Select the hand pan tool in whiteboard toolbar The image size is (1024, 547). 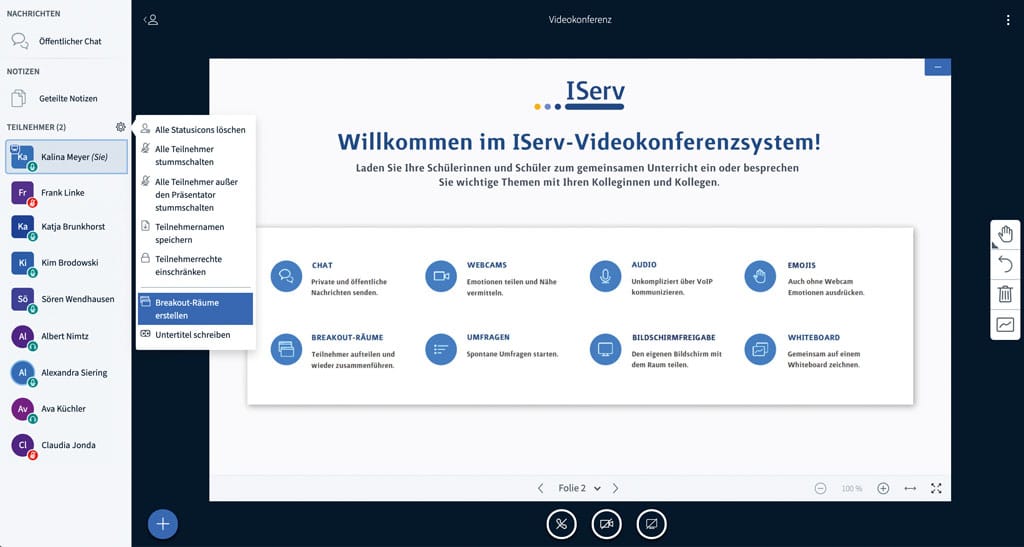tap(1005, 234)
